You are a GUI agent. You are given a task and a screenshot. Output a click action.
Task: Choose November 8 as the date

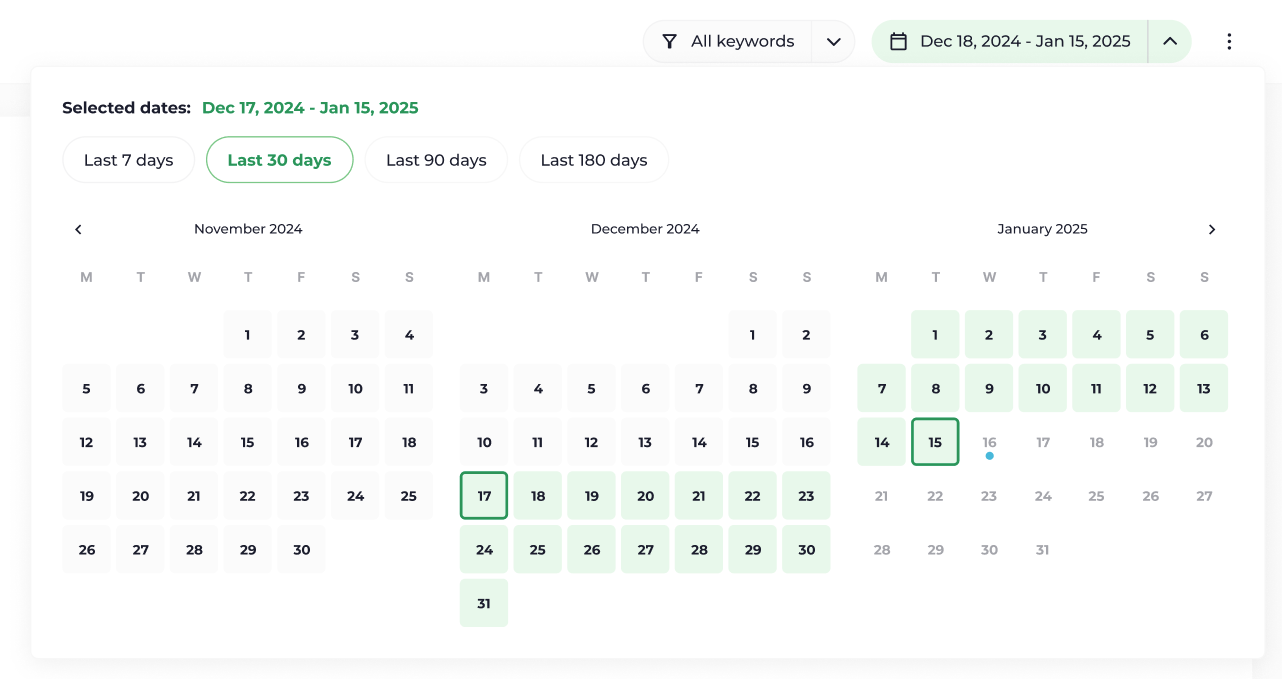[x=248, y=389]
